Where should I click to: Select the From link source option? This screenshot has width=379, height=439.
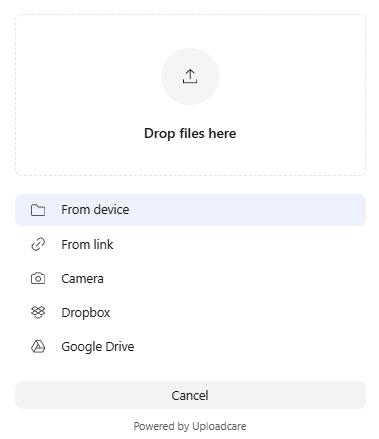(x=190, y=244)
